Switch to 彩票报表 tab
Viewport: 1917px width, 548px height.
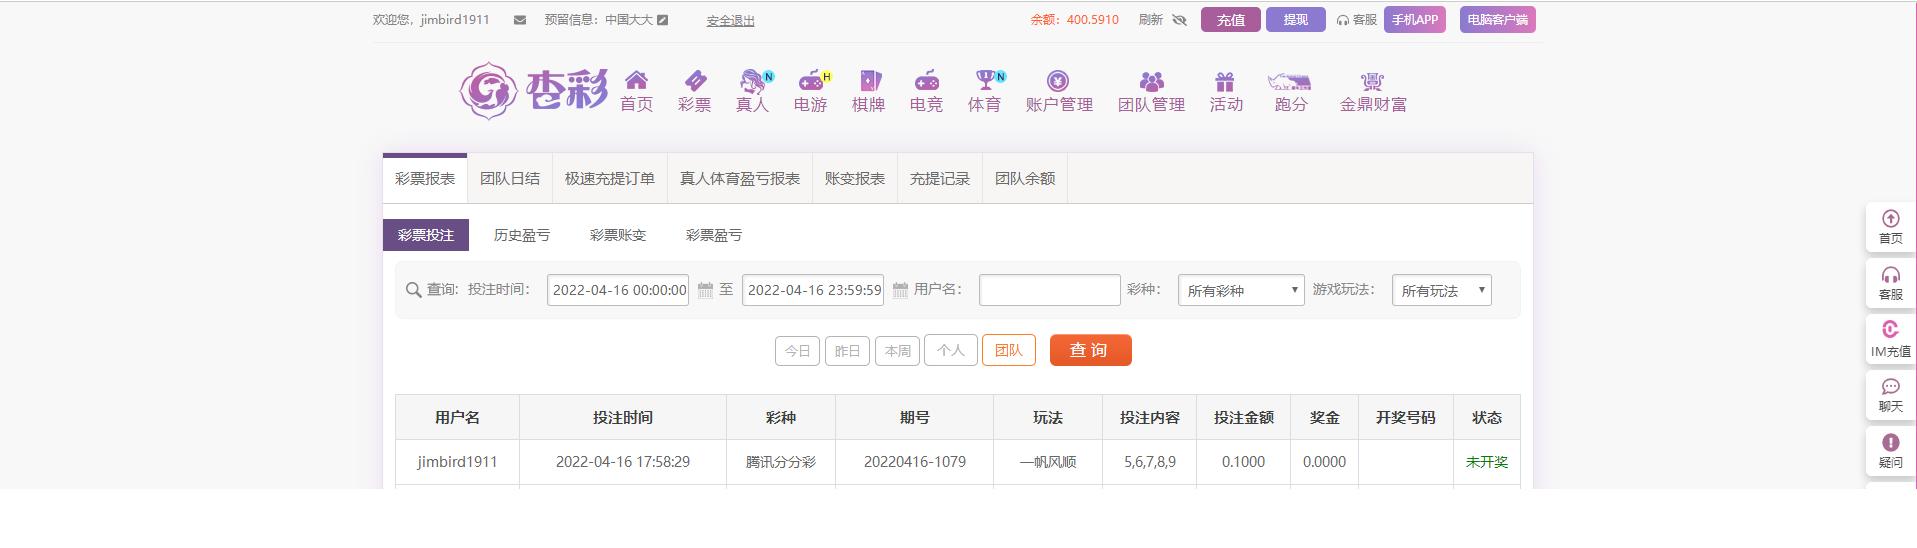425,179
